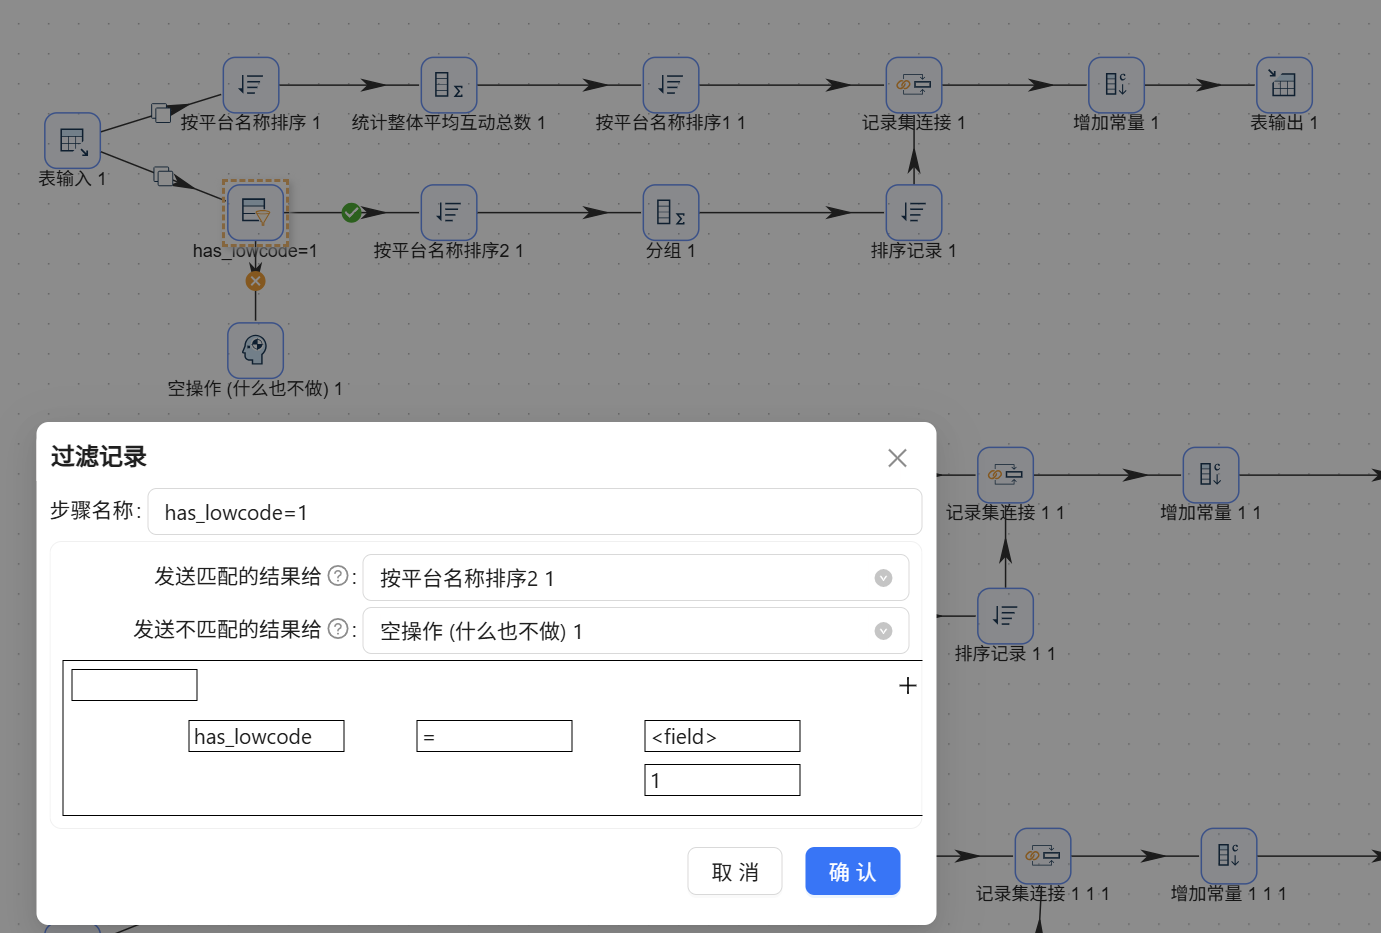Select the 分组 1 group node
The height and width of the screenshot is (933, 1381).
[670, 213]
